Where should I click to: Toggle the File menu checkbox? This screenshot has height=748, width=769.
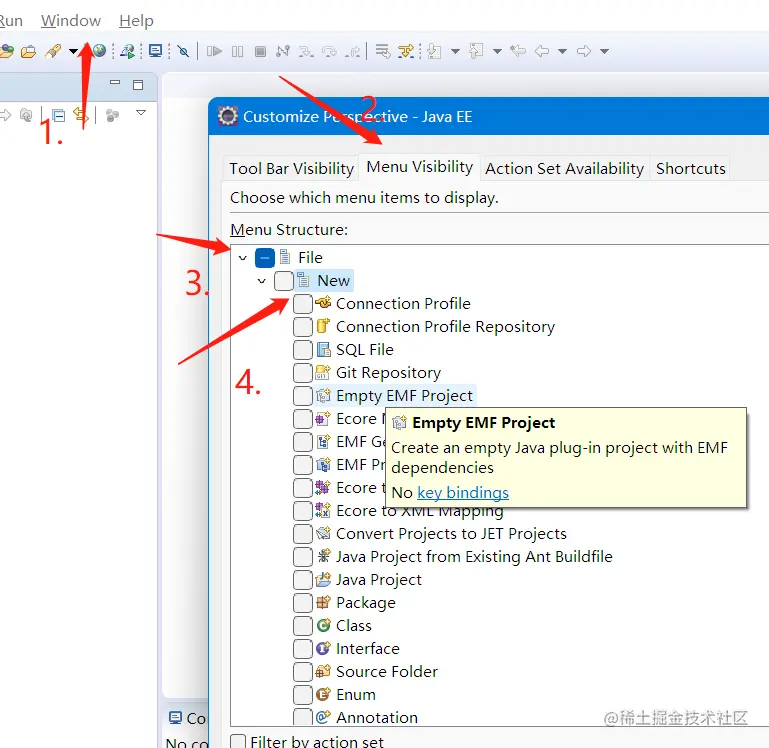point(265,258)
